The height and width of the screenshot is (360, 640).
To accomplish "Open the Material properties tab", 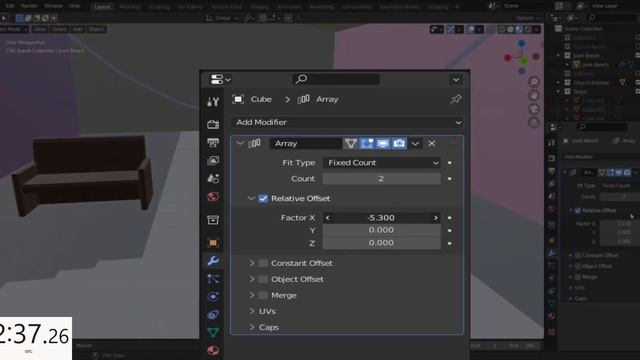I will coord(213,350).
